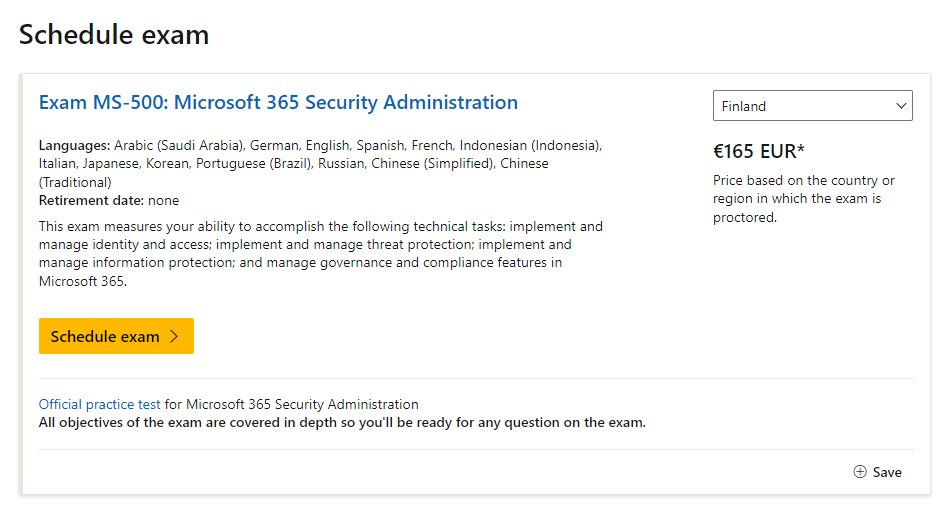Open the Finland country selector

pos(800,106)
